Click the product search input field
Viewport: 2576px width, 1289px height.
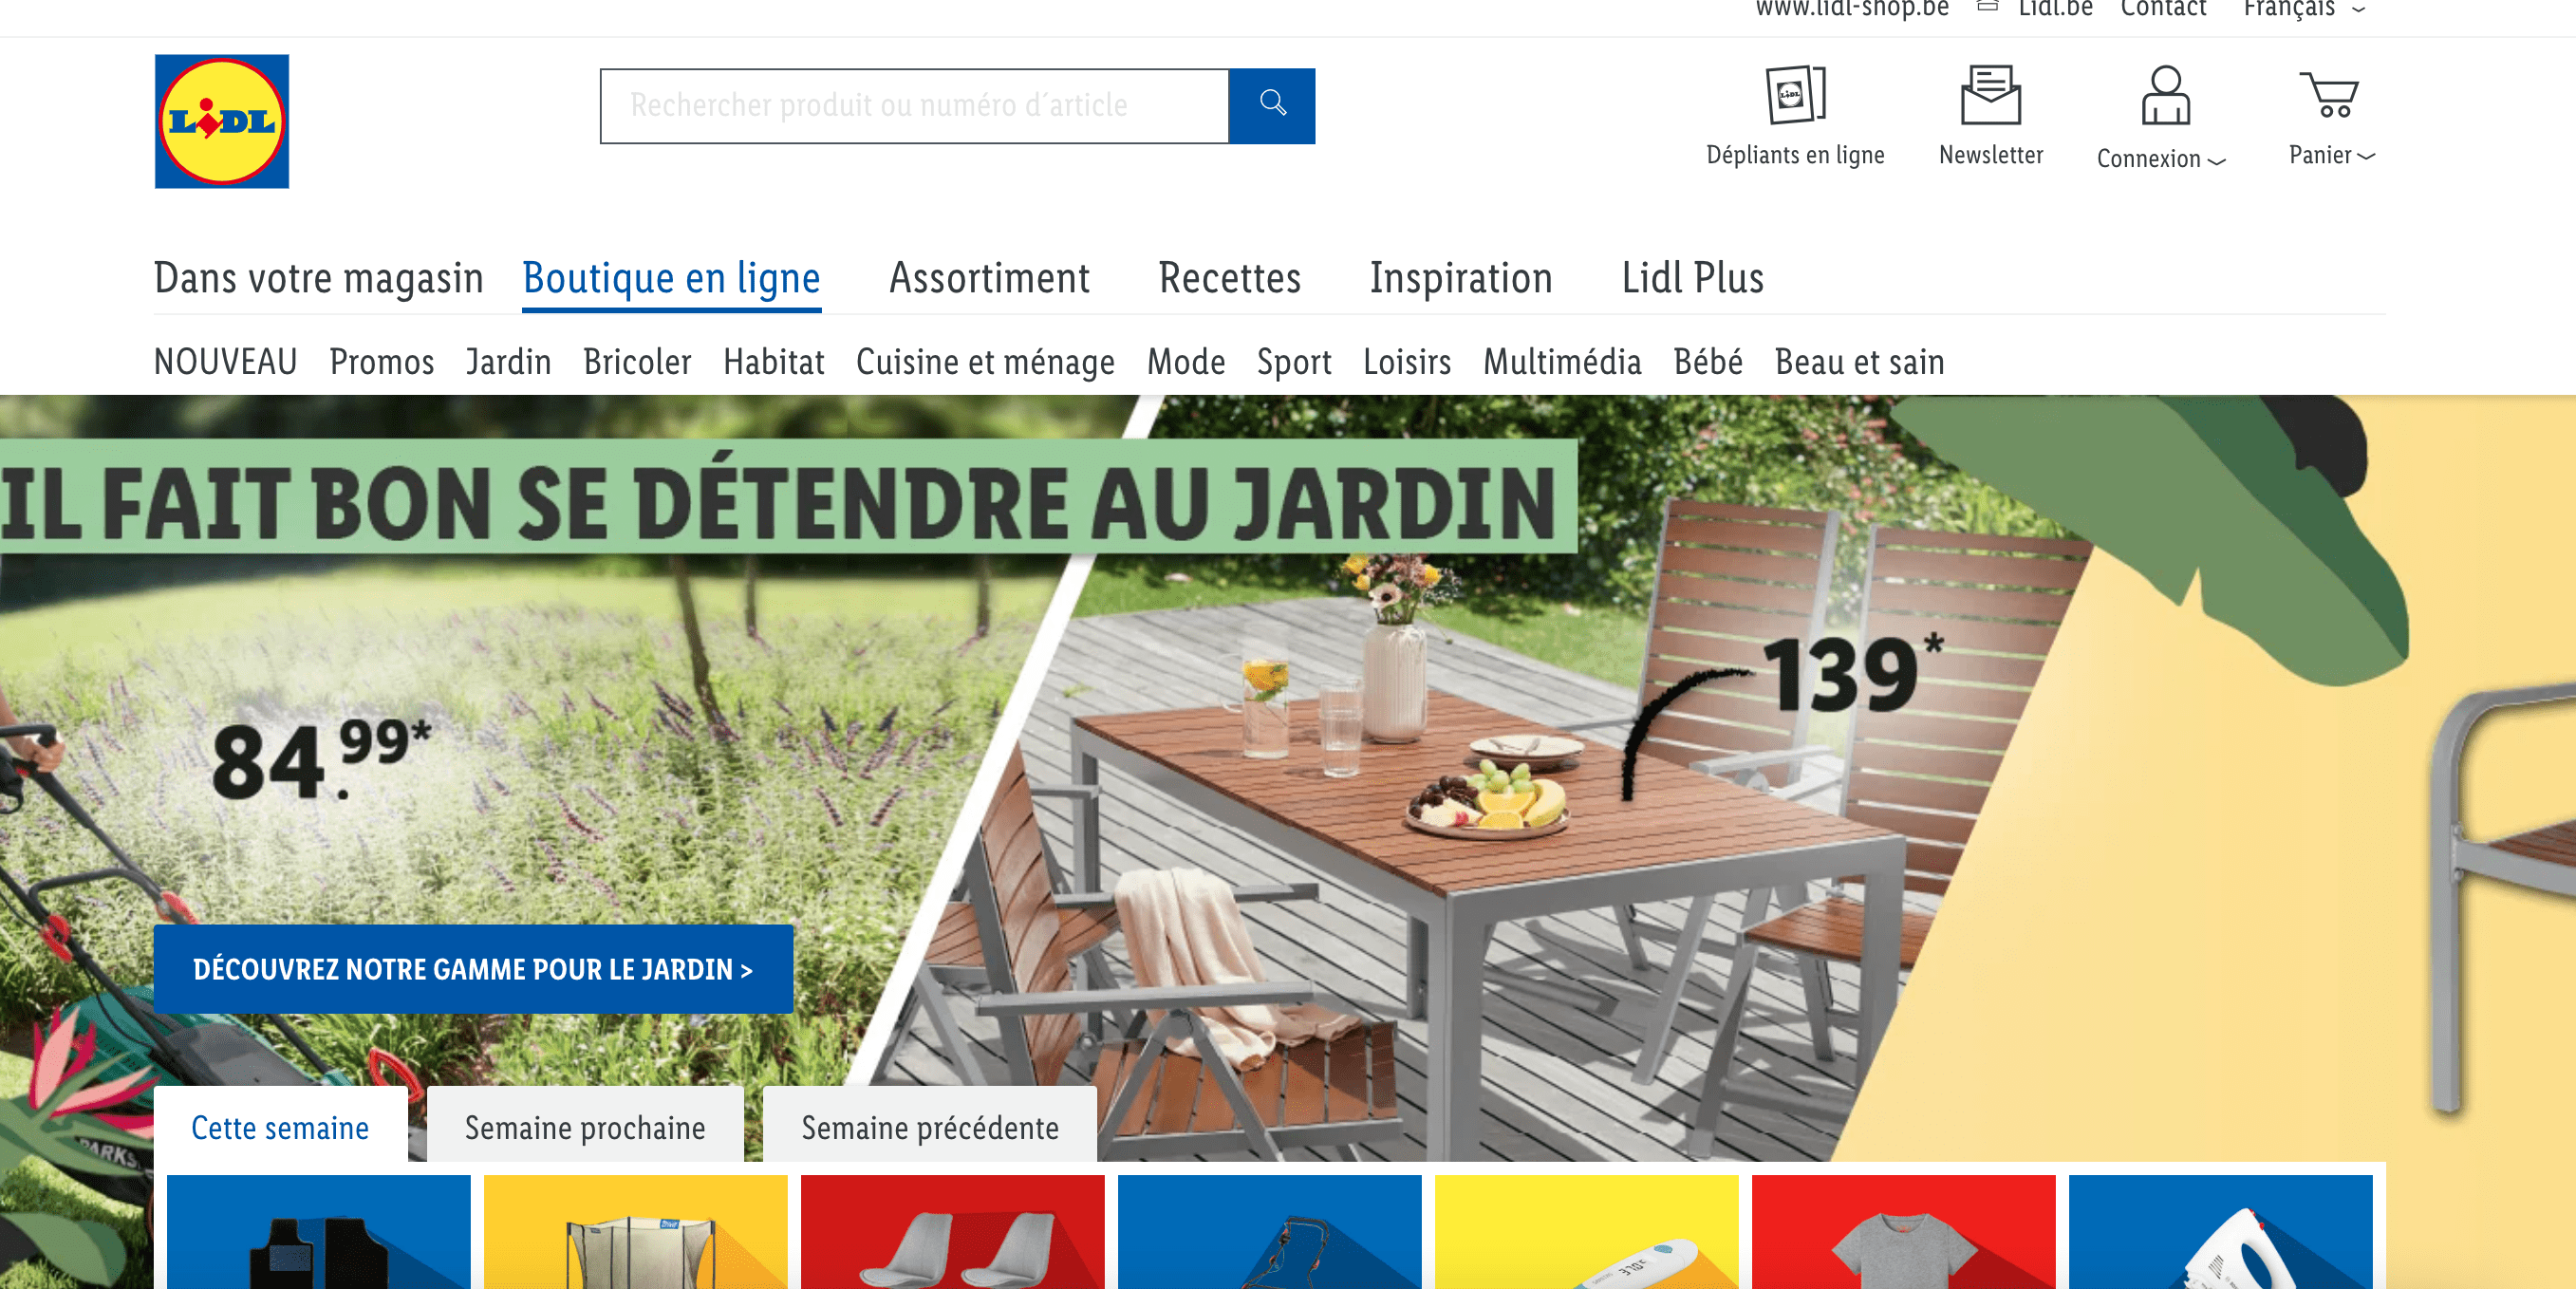[914, 105]
